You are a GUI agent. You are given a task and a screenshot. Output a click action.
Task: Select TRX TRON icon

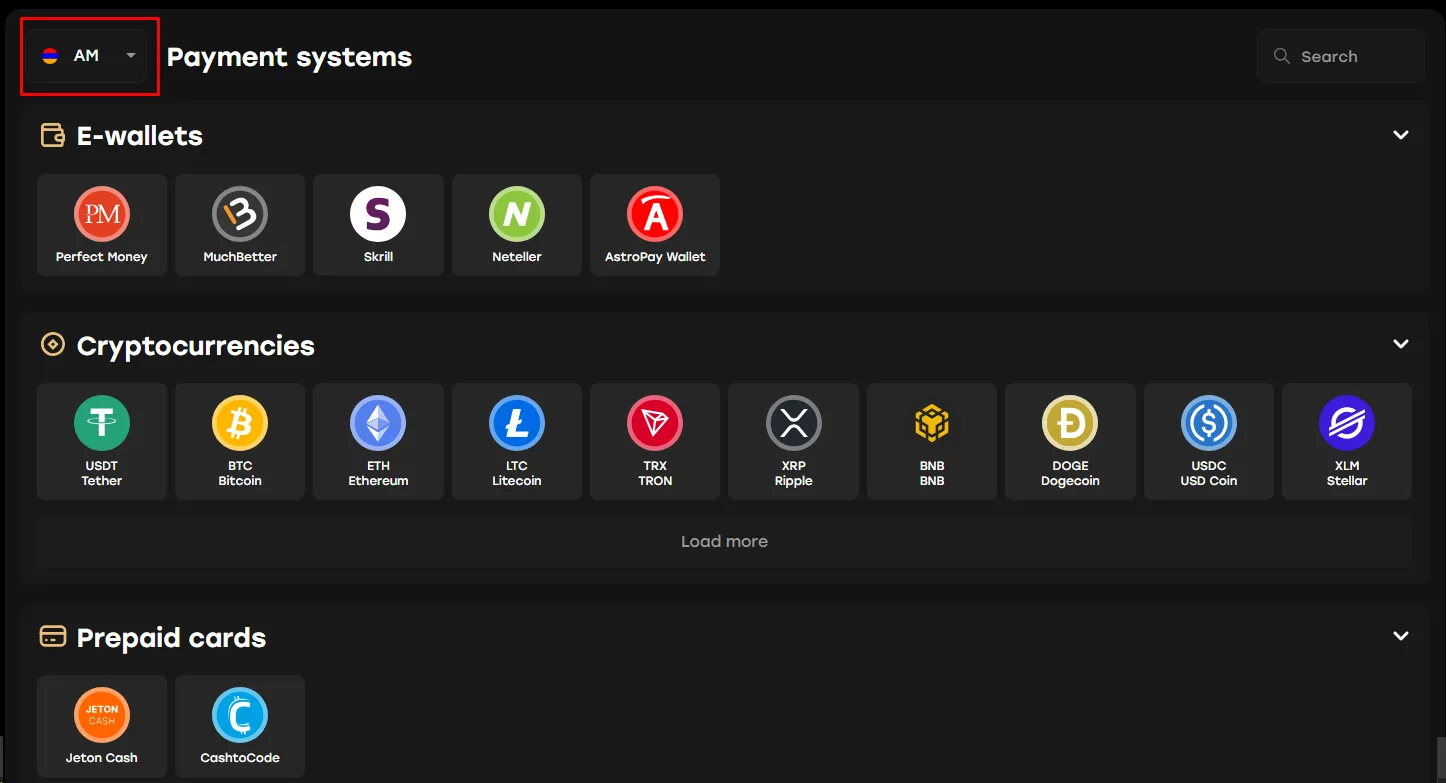(655, 423)
